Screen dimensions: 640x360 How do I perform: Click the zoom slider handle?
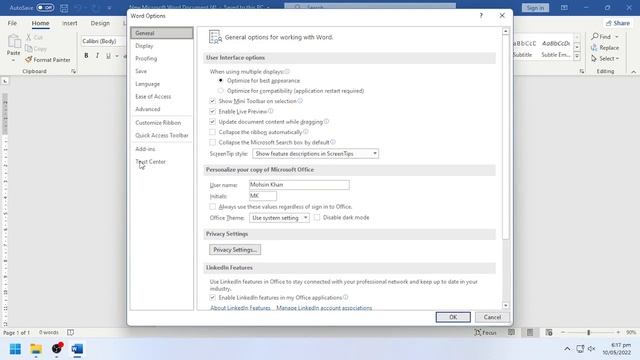click(589, 332)
